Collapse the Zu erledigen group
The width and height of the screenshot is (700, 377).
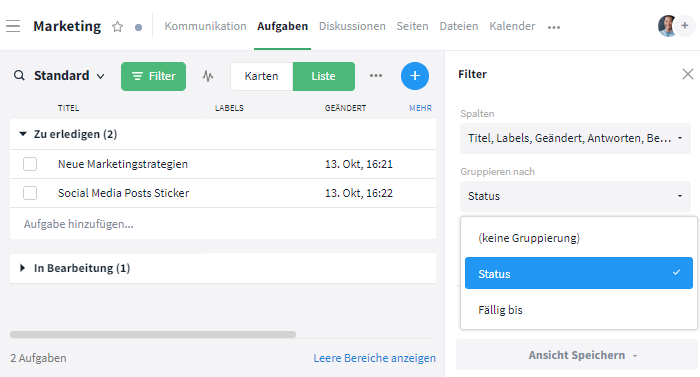(23, 134)
